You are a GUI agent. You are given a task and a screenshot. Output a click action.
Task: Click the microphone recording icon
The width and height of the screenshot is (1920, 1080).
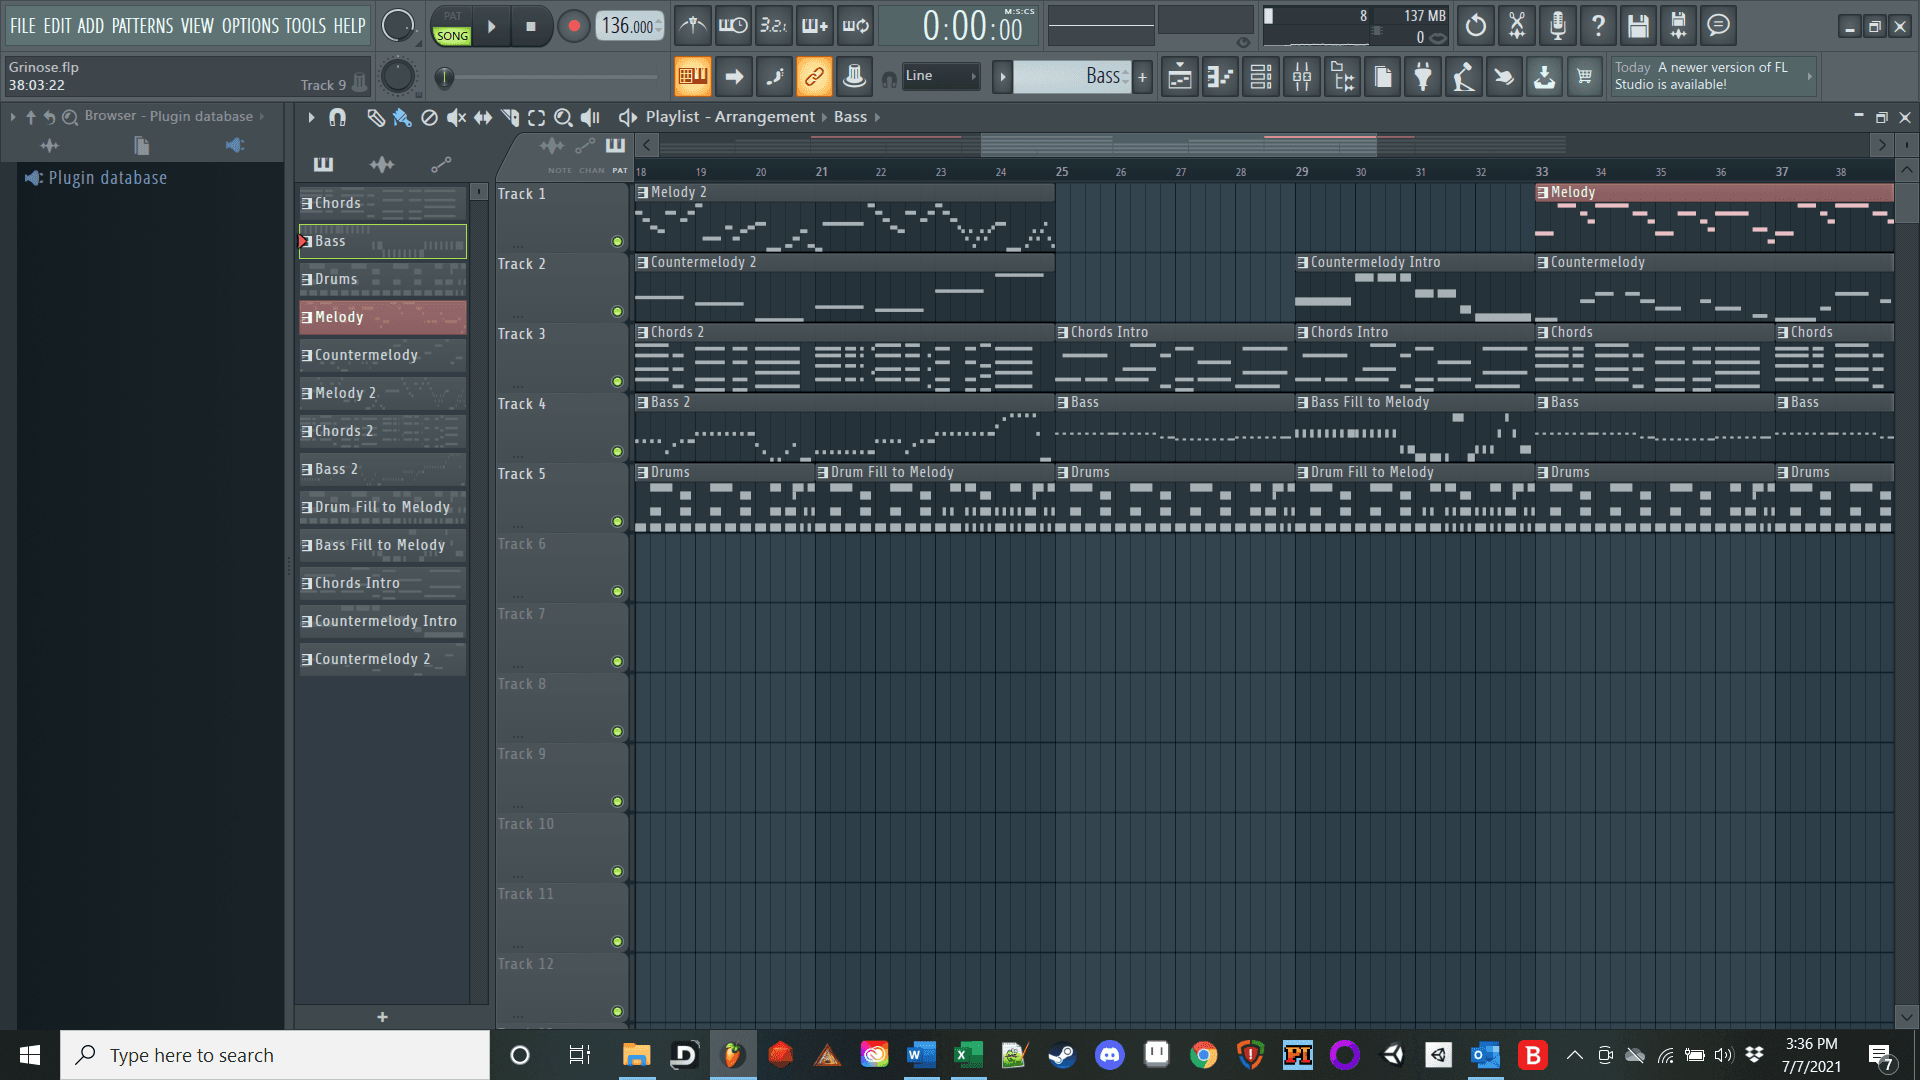pos(1557,26)
